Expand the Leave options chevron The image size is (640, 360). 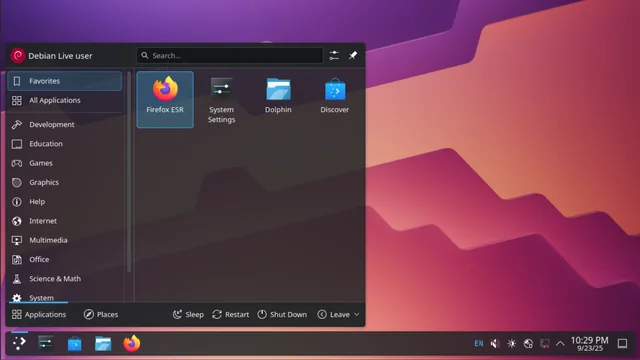point(357,314)
